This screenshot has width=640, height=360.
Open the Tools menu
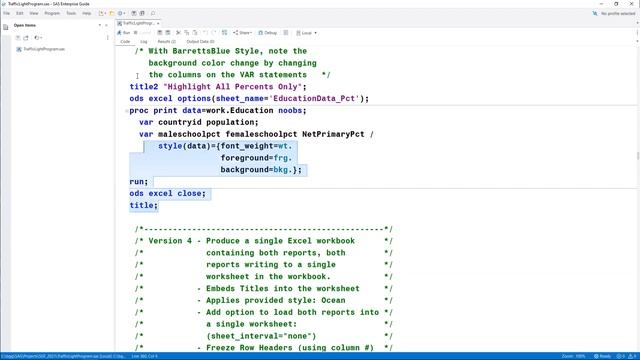point(71,13)
